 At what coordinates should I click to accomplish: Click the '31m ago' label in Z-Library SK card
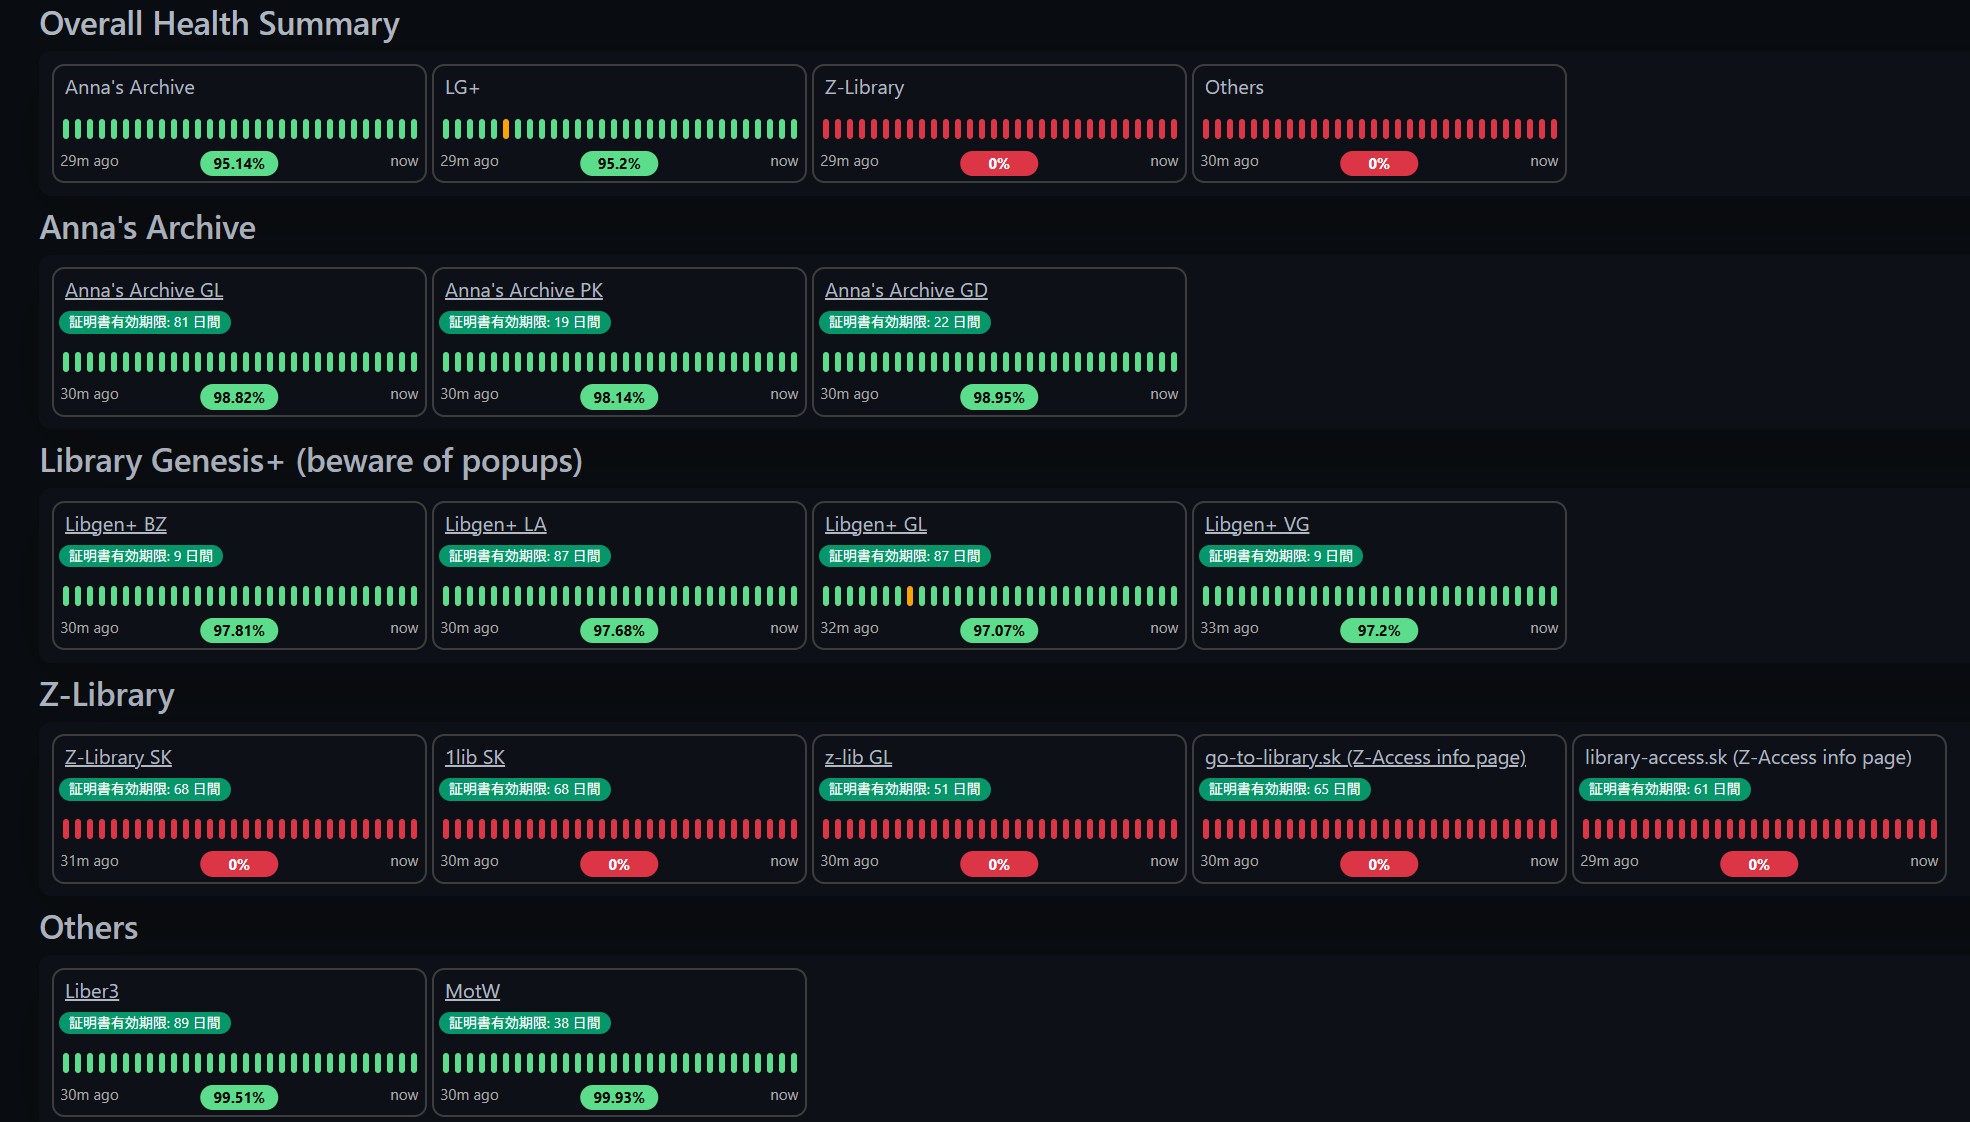89,861
